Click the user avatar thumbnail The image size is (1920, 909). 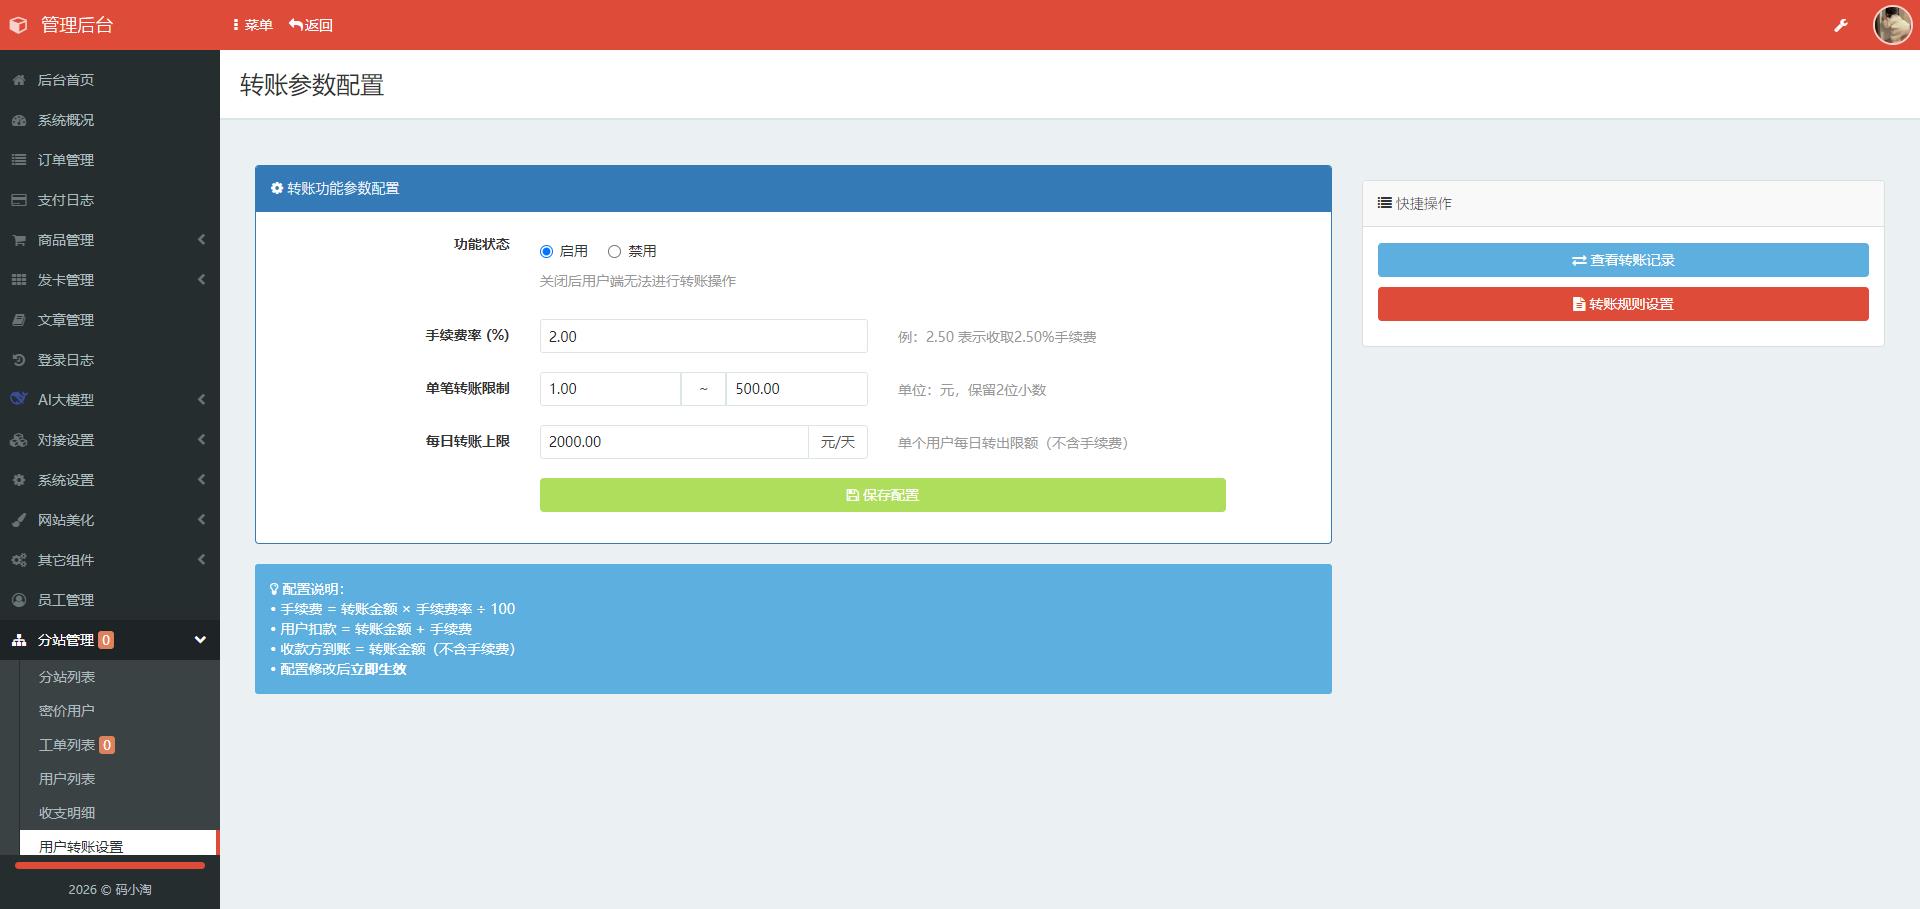(x=1891, y=25)
